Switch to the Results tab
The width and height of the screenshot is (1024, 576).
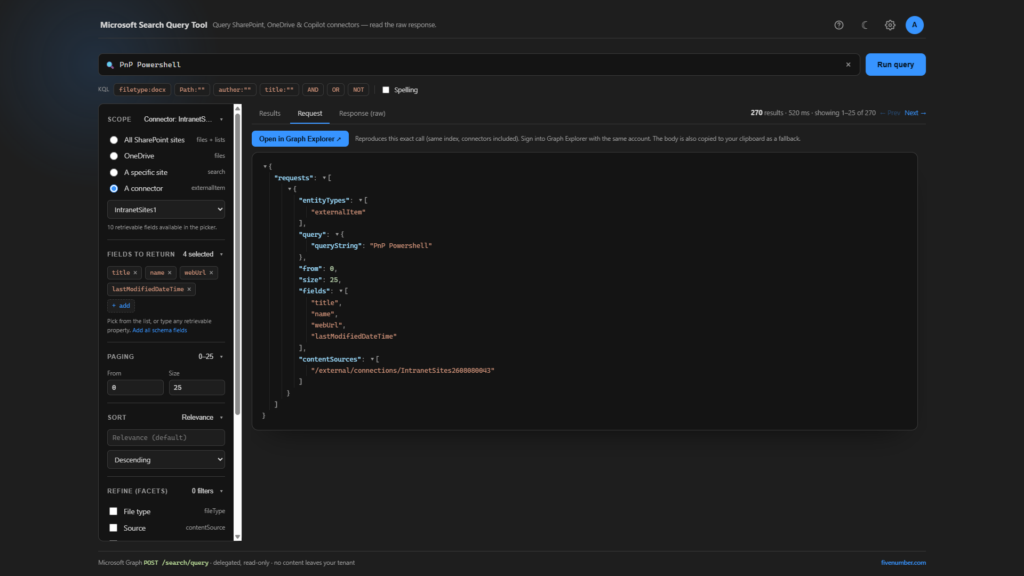tap(270, 114)
